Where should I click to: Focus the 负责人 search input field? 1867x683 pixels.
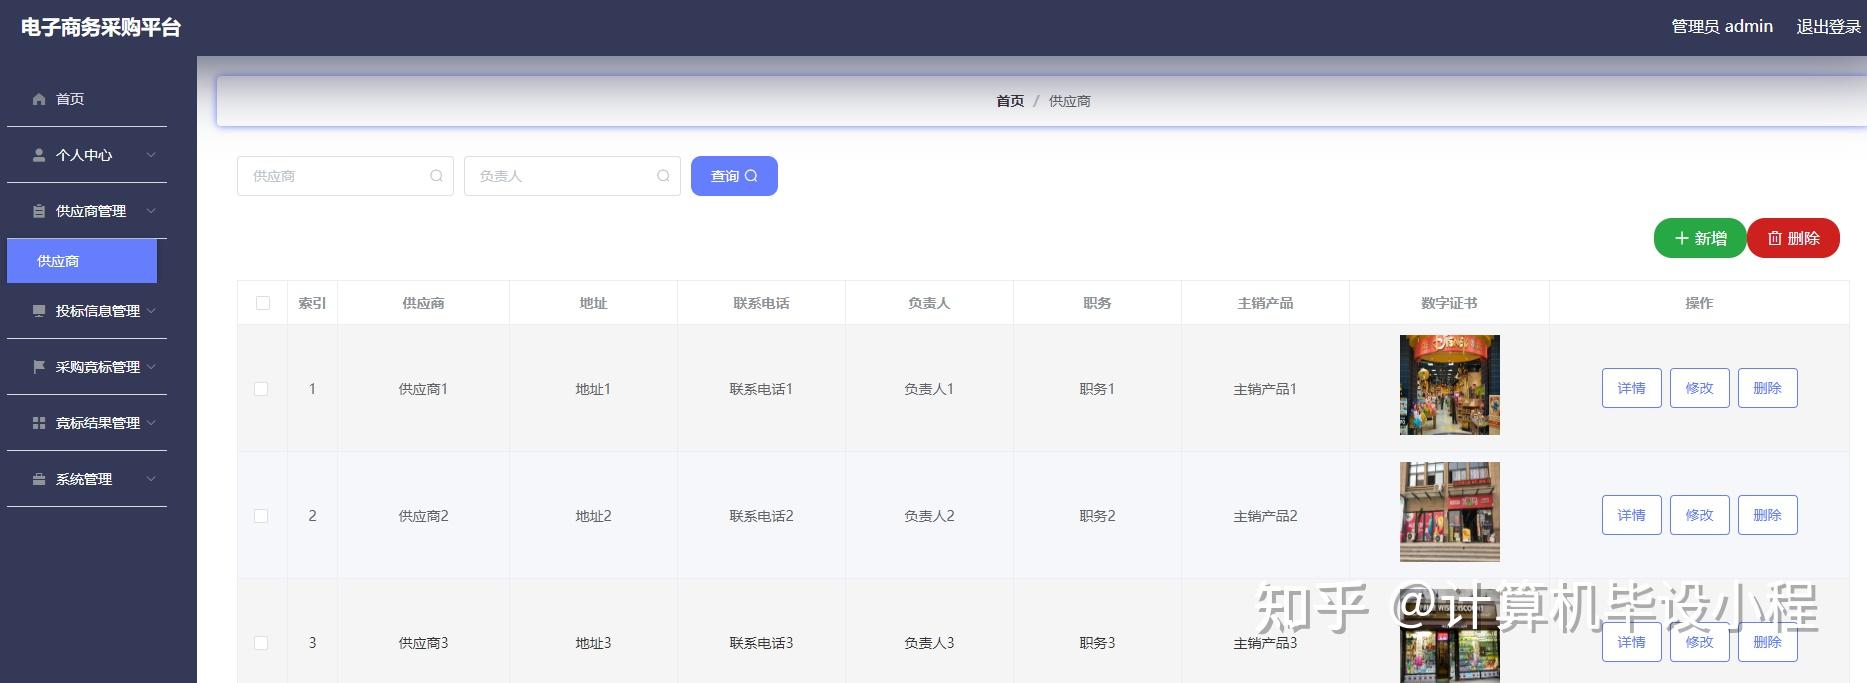(x=572, y=176)
